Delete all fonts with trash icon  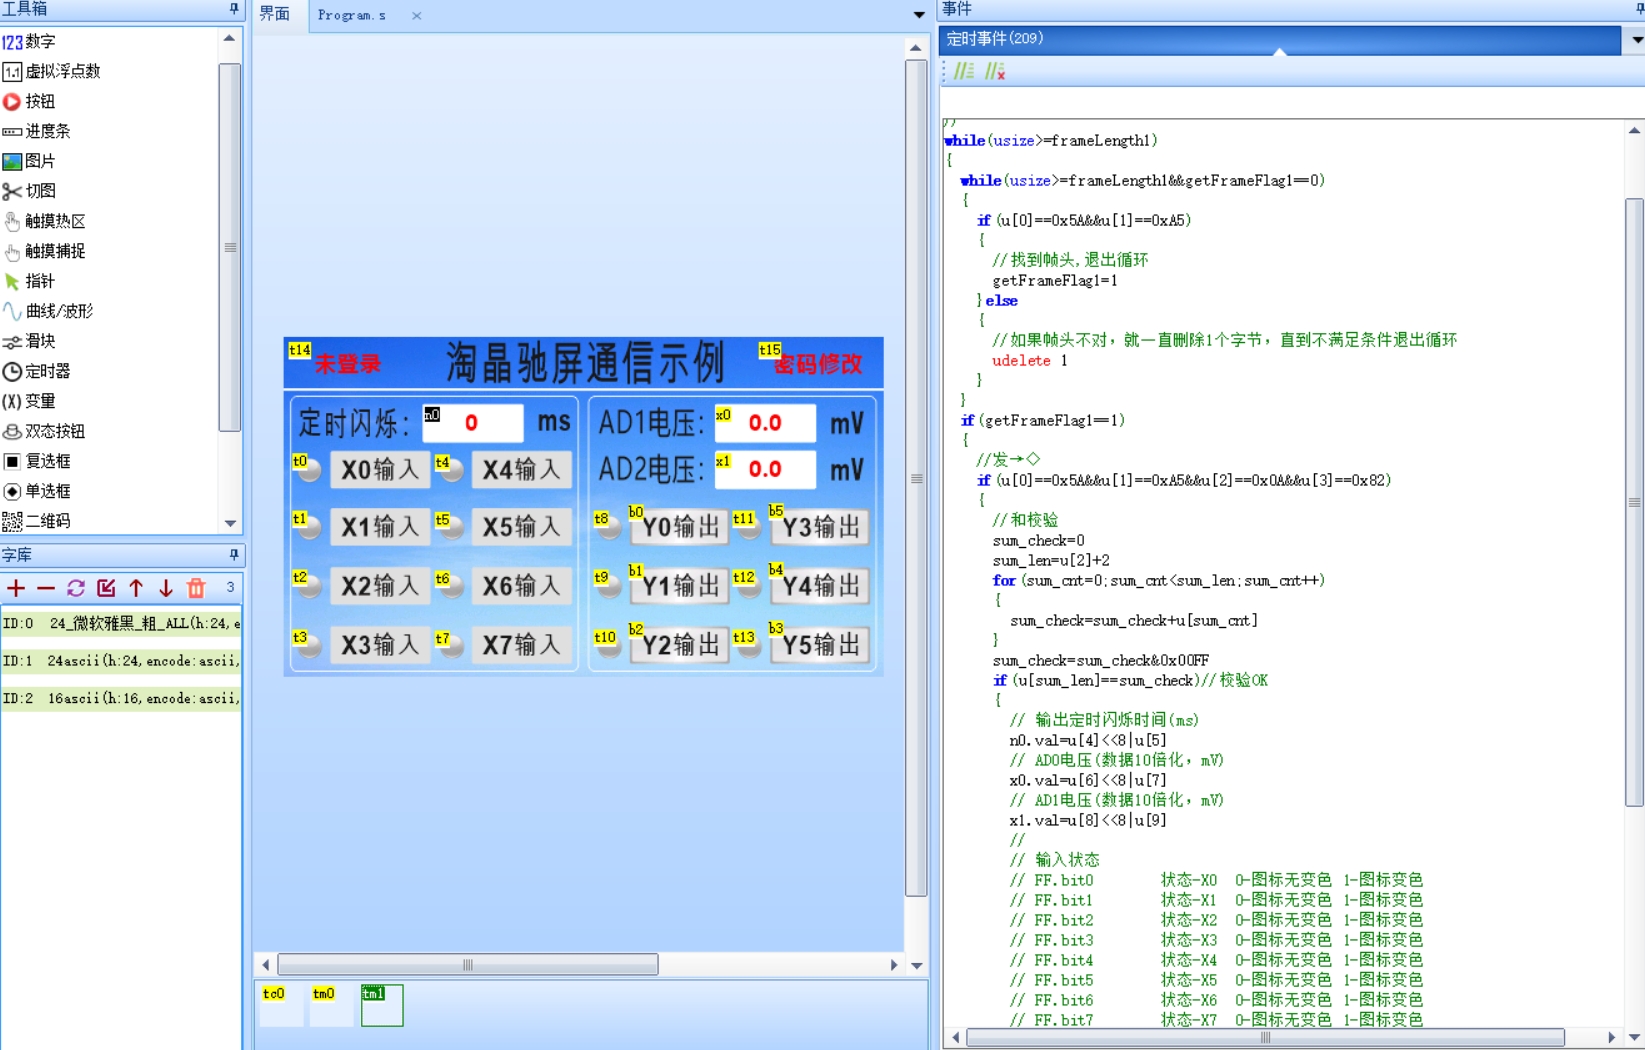(x=196, y=588)
